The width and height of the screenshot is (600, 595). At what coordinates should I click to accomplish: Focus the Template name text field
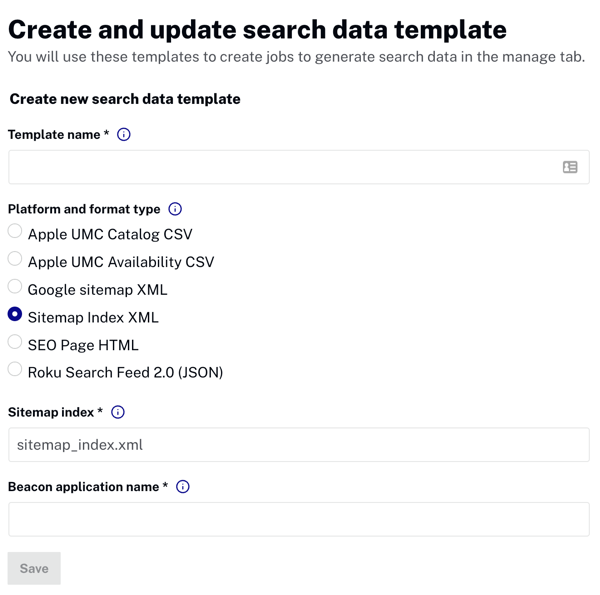coord(280,167)
